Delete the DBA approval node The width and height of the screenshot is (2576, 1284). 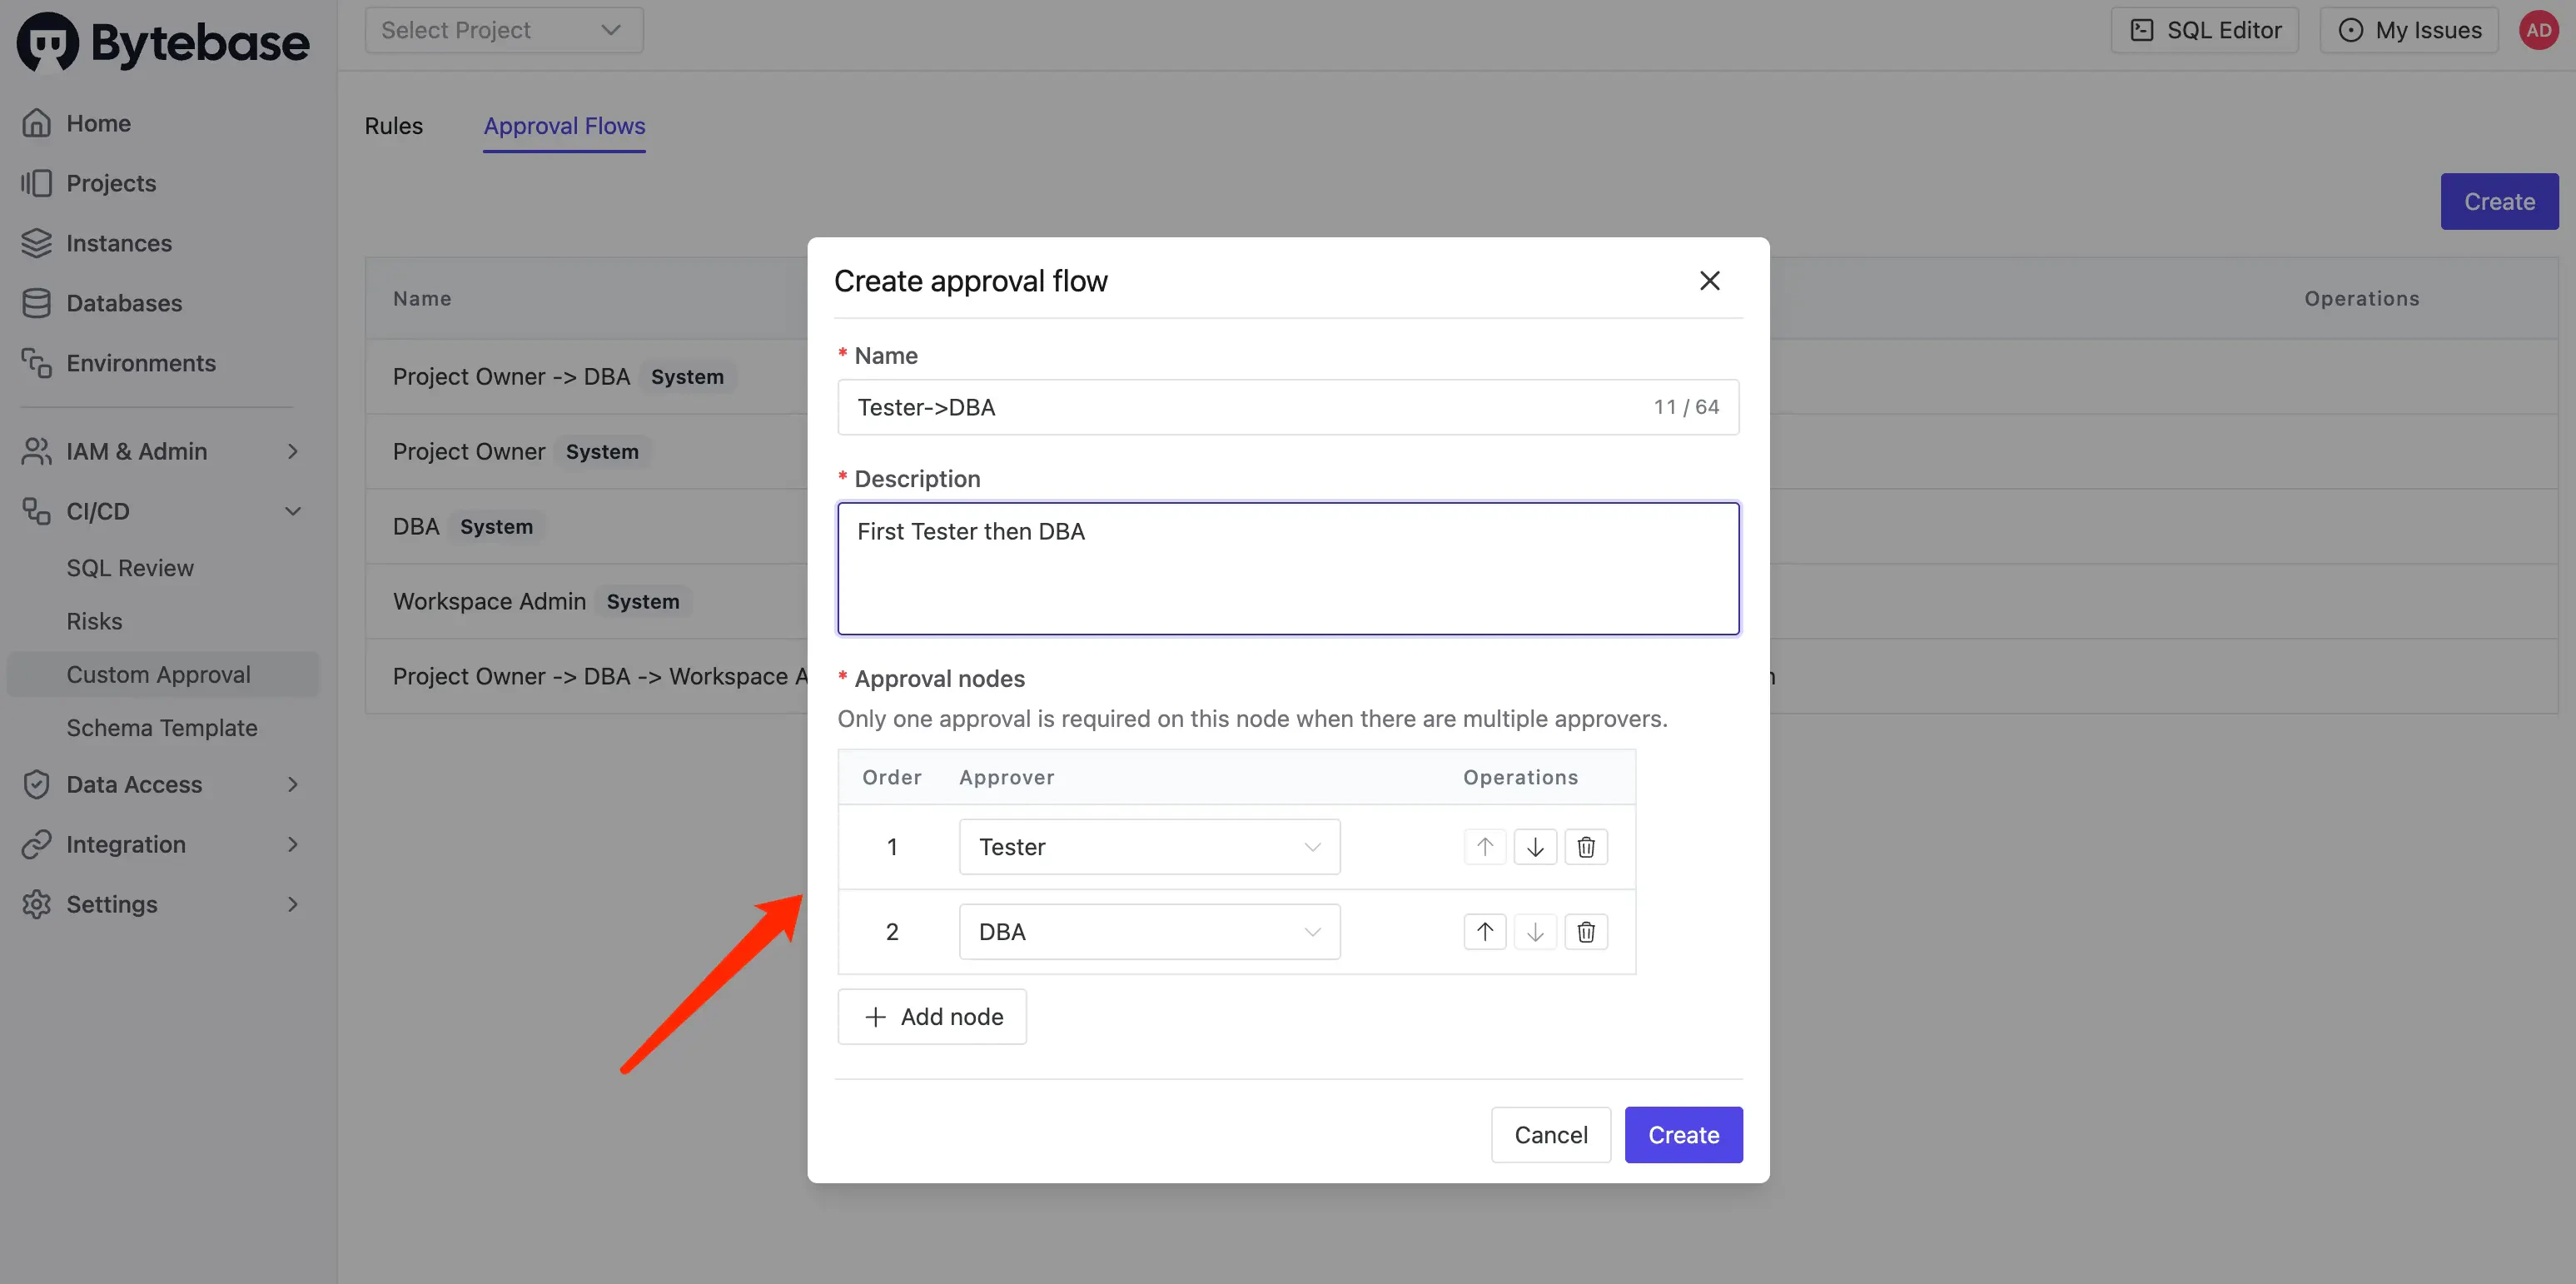point(1585,932)
